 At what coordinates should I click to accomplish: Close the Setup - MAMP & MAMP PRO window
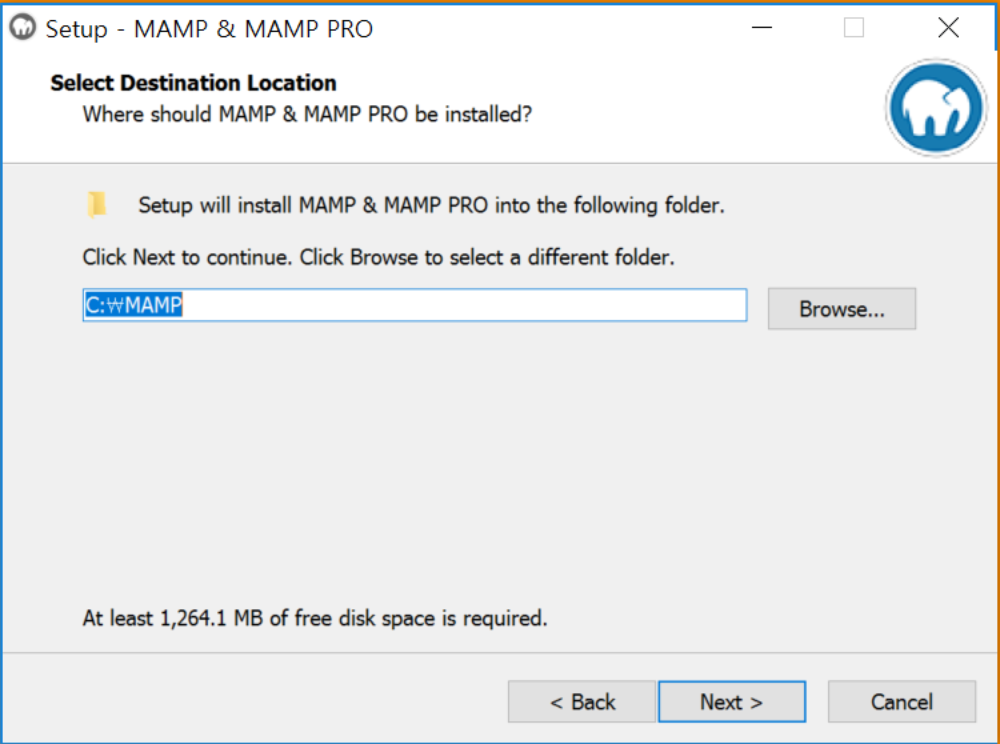(x=948, y=27)
